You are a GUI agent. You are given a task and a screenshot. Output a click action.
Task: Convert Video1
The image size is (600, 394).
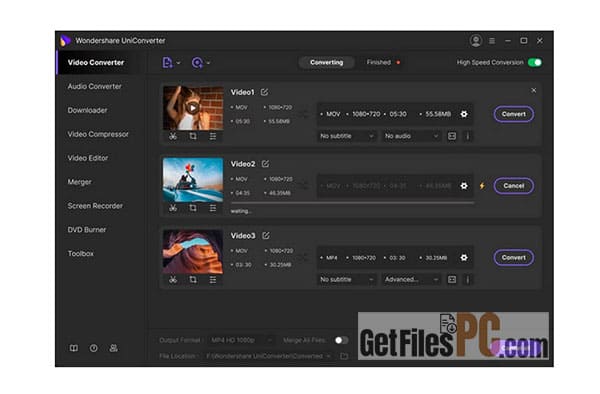(514, 114)
